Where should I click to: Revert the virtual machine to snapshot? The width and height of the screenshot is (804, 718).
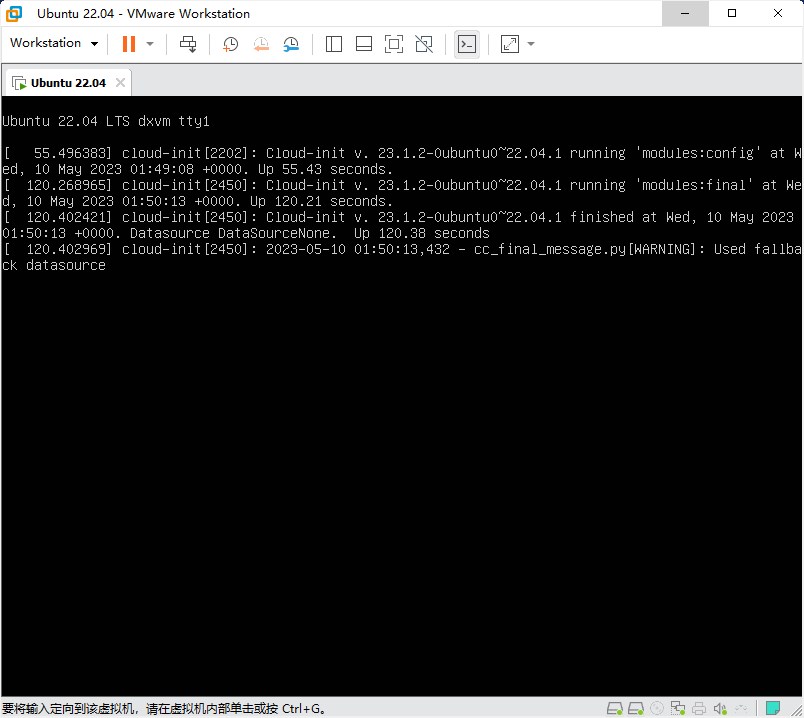261,44
